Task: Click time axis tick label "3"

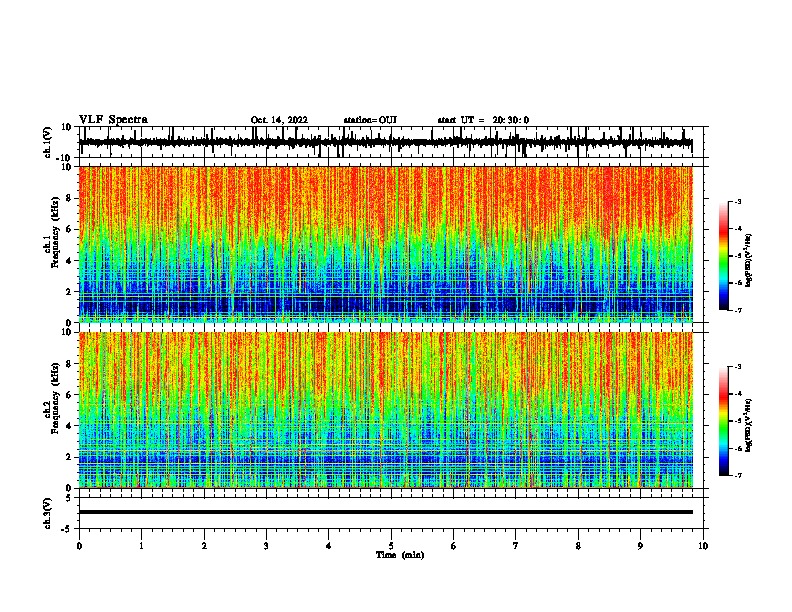Action: click(266, 546)
